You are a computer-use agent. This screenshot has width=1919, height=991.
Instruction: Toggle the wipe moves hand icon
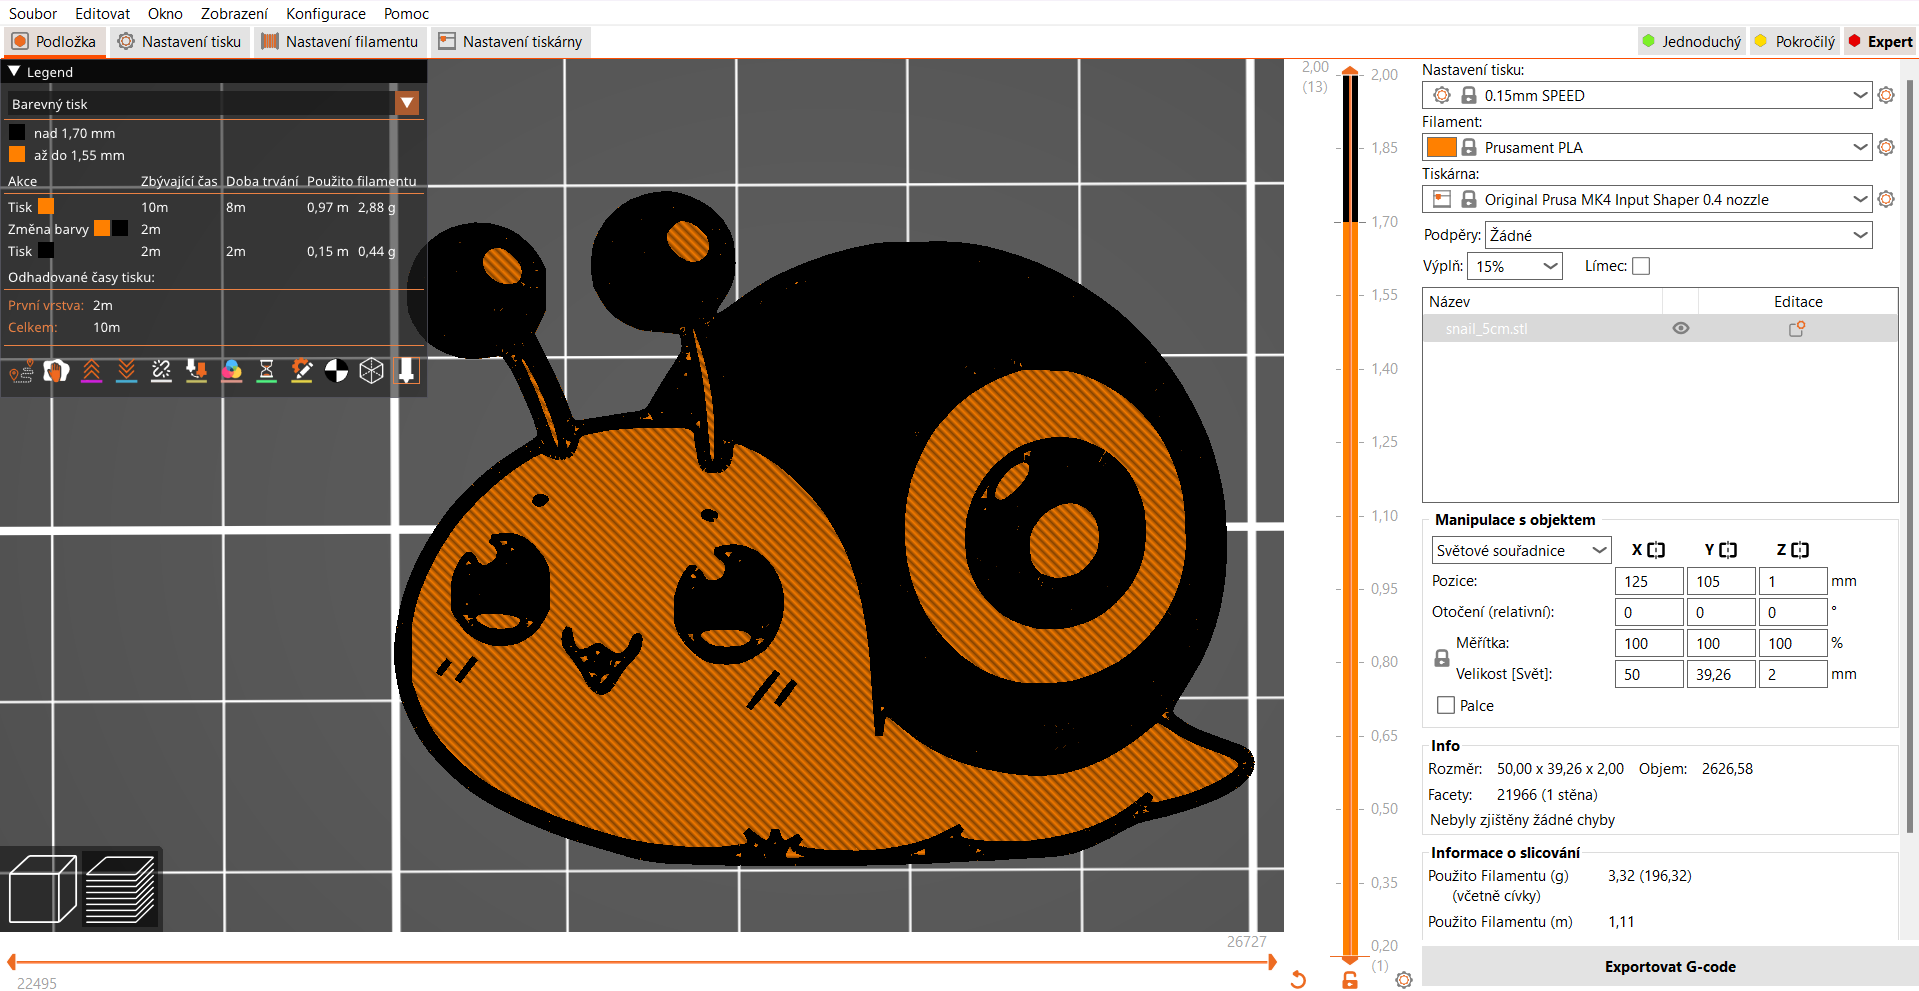click(56, 372)
